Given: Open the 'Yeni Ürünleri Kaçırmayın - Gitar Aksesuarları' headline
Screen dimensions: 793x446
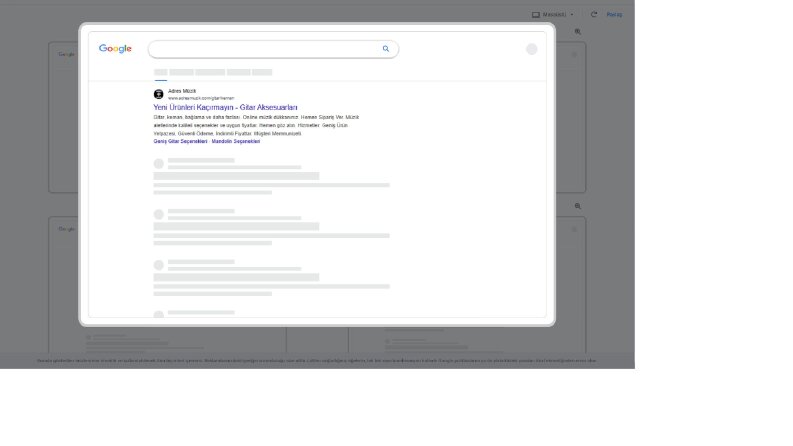Looking at the screenshot, I should coord(226,107).
